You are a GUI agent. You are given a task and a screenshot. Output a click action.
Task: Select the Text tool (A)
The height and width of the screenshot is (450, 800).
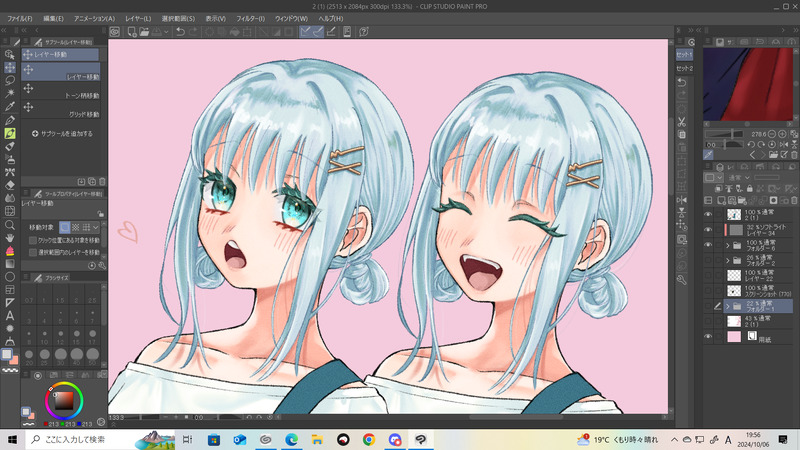point(9,315)
